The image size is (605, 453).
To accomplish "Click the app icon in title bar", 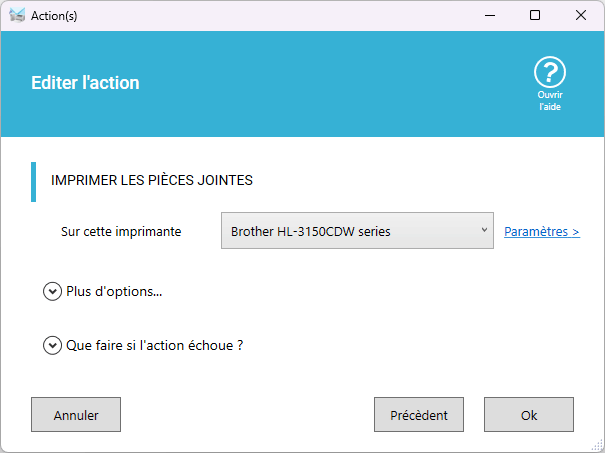I will (x=17, y=15).
